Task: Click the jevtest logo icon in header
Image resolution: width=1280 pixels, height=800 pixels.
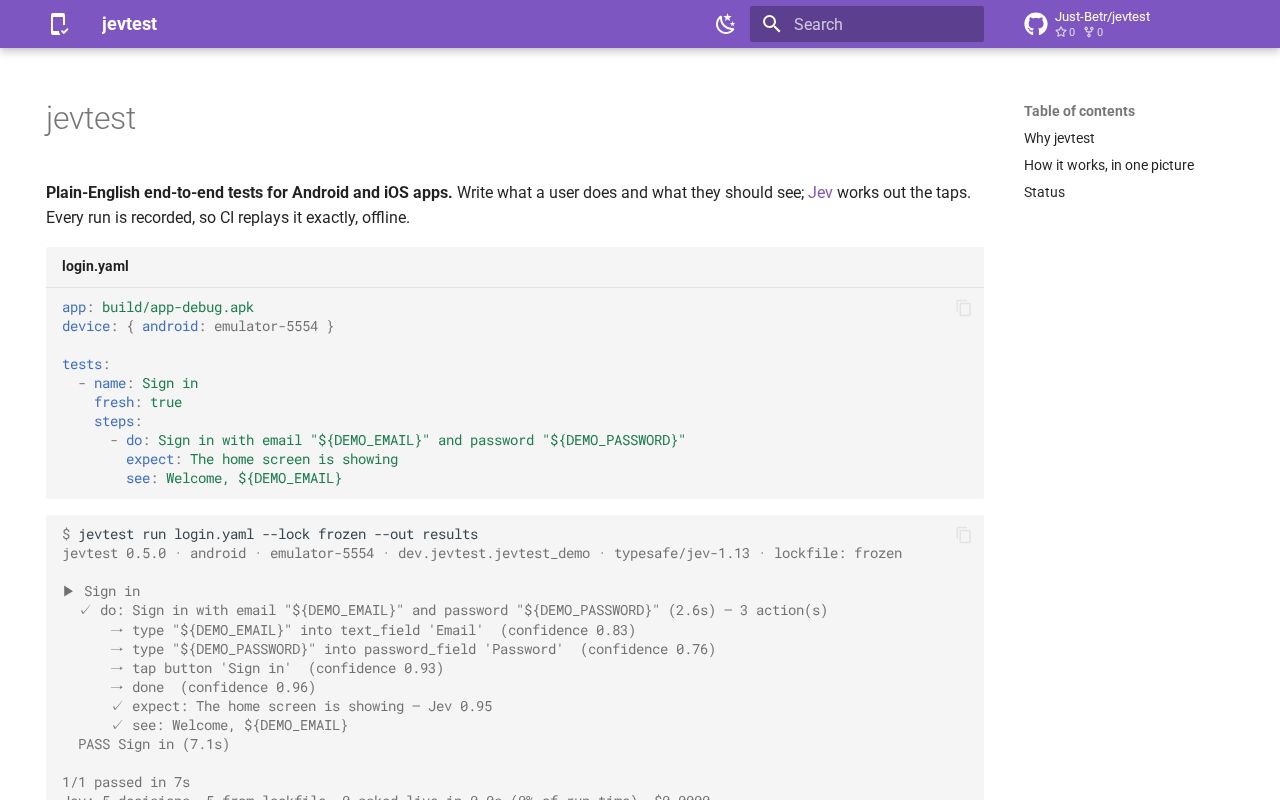Action: click(x=59, y=24)
